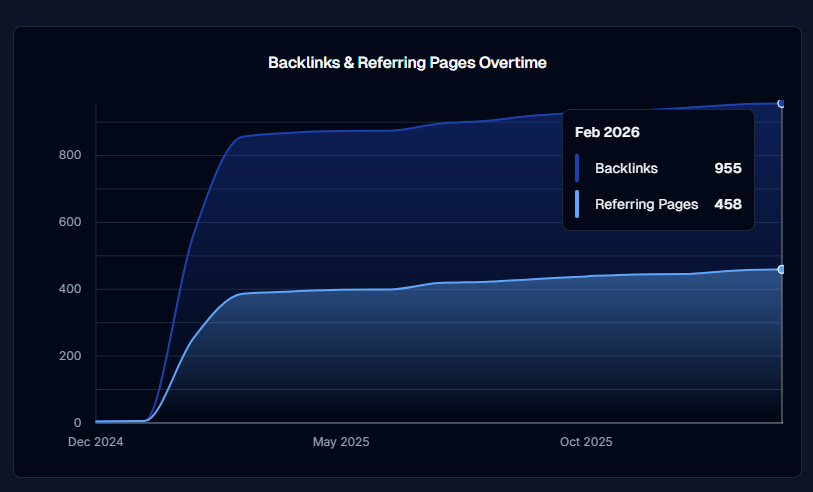Click the light blue Referring Pages color bar
This screenshot has width=813, height=492.
click(x=577, y=204)
